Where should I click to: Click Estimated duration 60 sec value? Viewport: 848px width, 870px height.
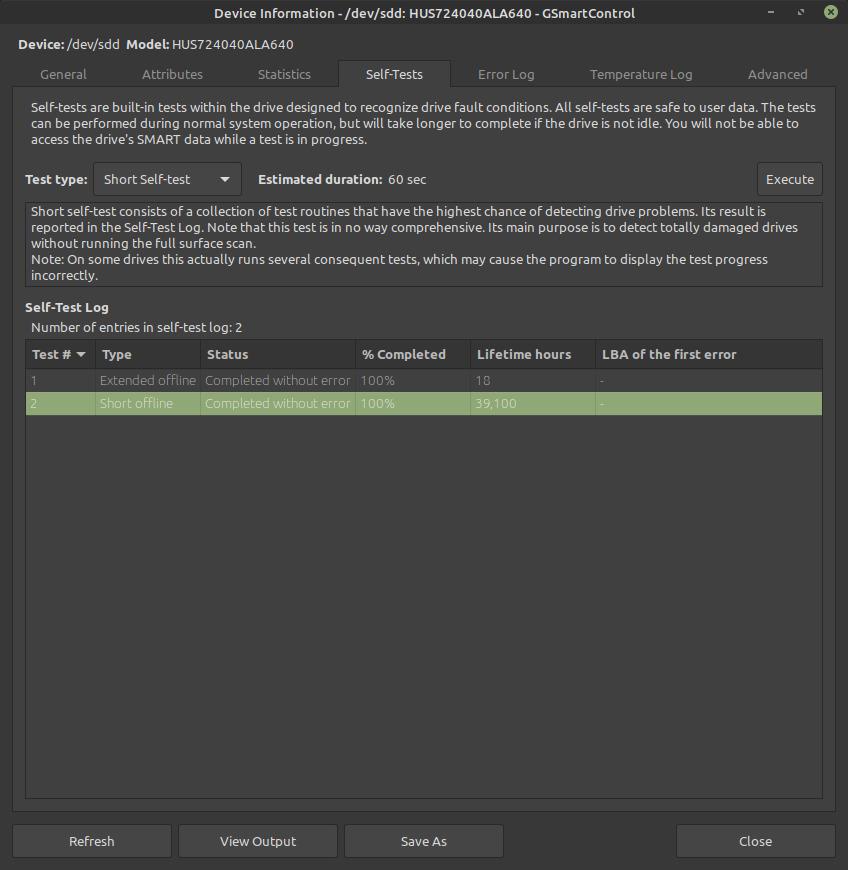tap(407, 179)
